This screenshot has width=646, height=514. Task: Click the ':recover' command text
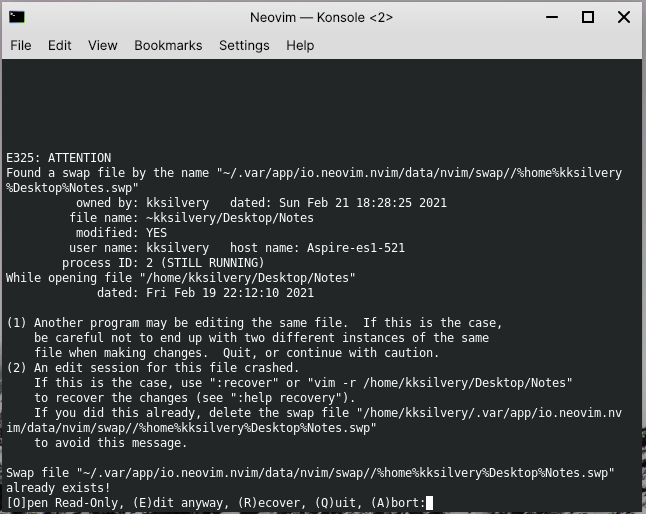(244, 383)
